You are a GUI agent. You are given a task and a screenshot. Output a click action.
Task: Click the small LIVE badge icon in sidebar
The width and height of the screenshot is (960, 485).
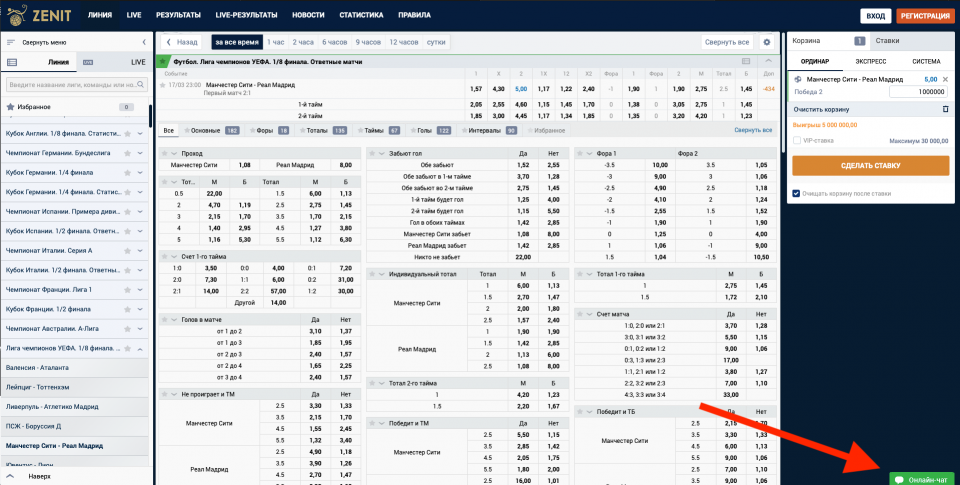point(88,62)
